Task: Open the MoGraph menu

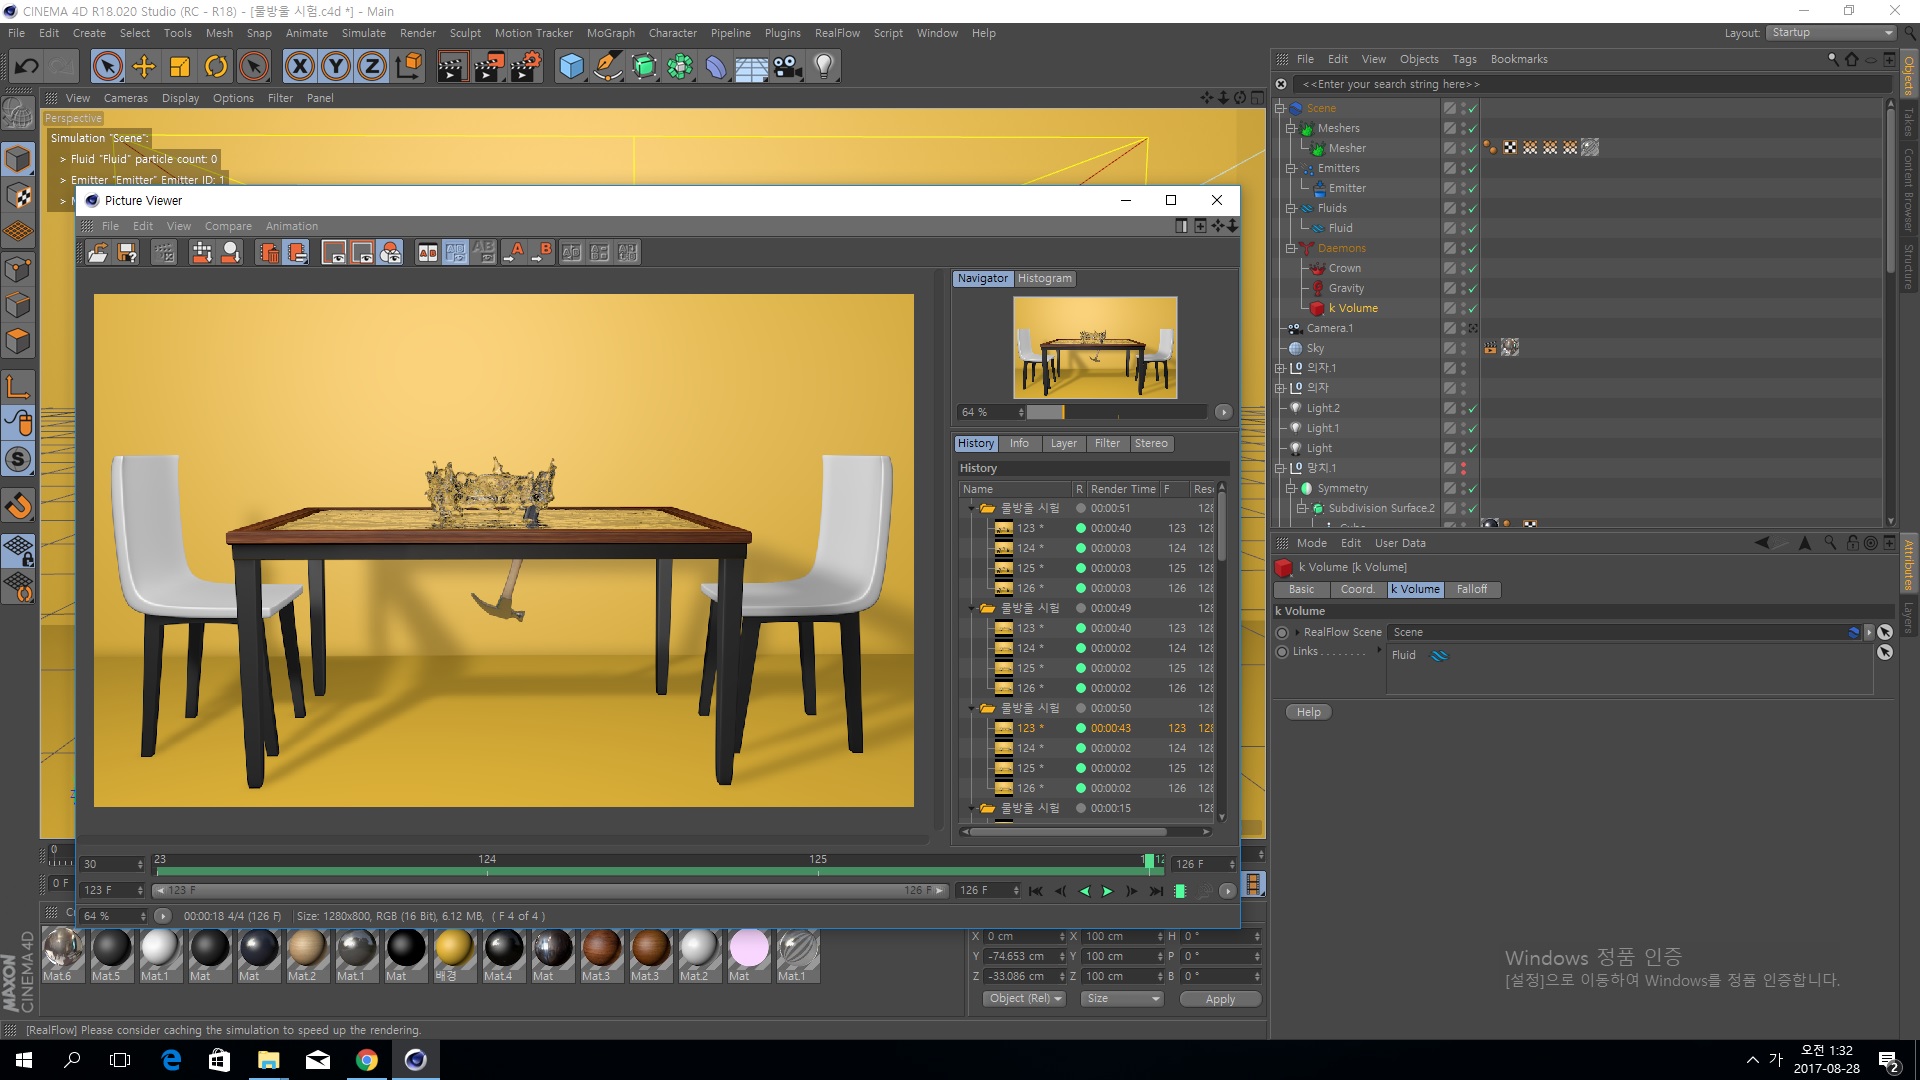Action: pyautogui.click(x=610, y=33)
